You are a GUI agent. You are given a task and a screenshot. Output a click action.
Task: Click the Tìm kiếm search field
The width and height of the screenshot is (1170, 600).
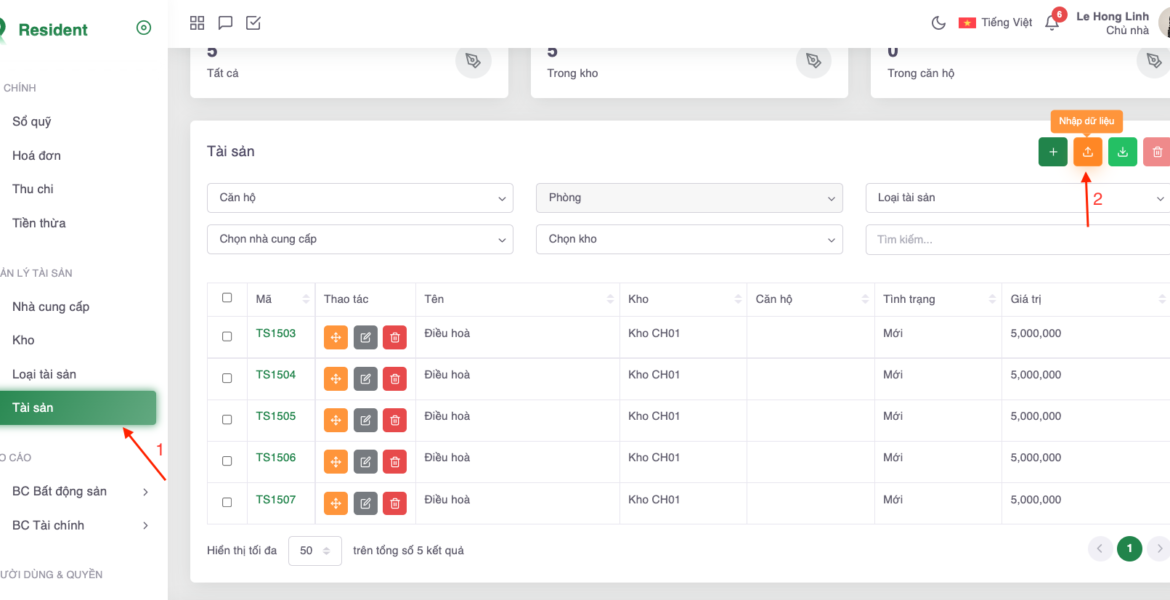[x=1015, y=239]
